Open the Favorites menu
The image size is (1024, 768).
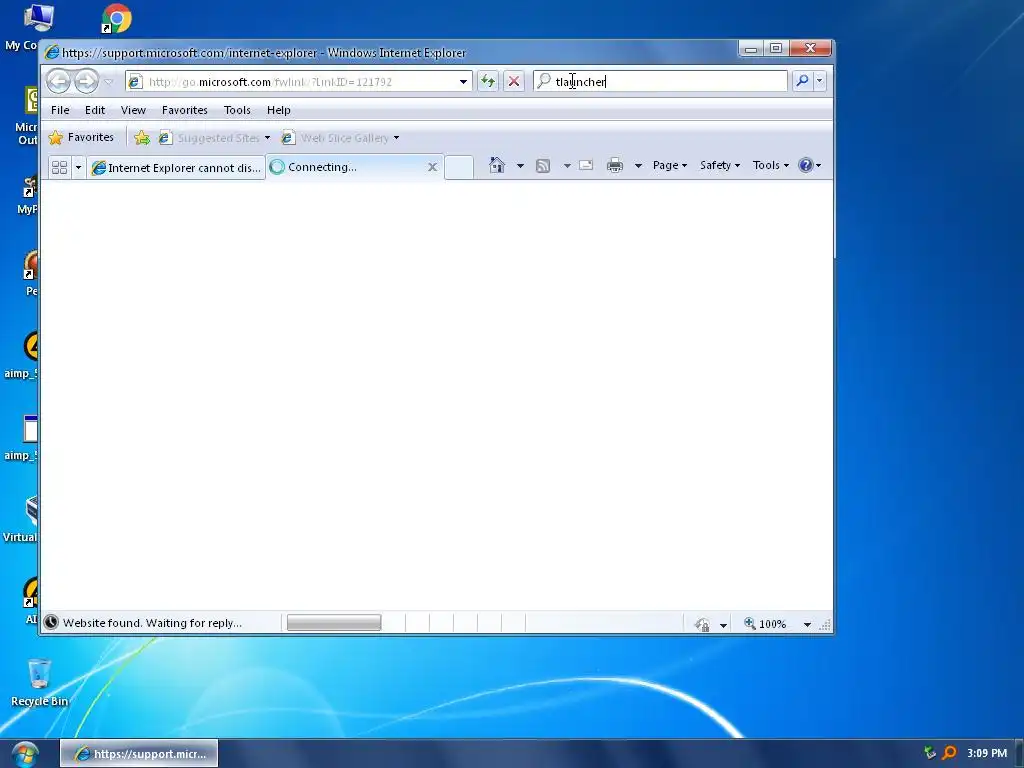point(185,110)
